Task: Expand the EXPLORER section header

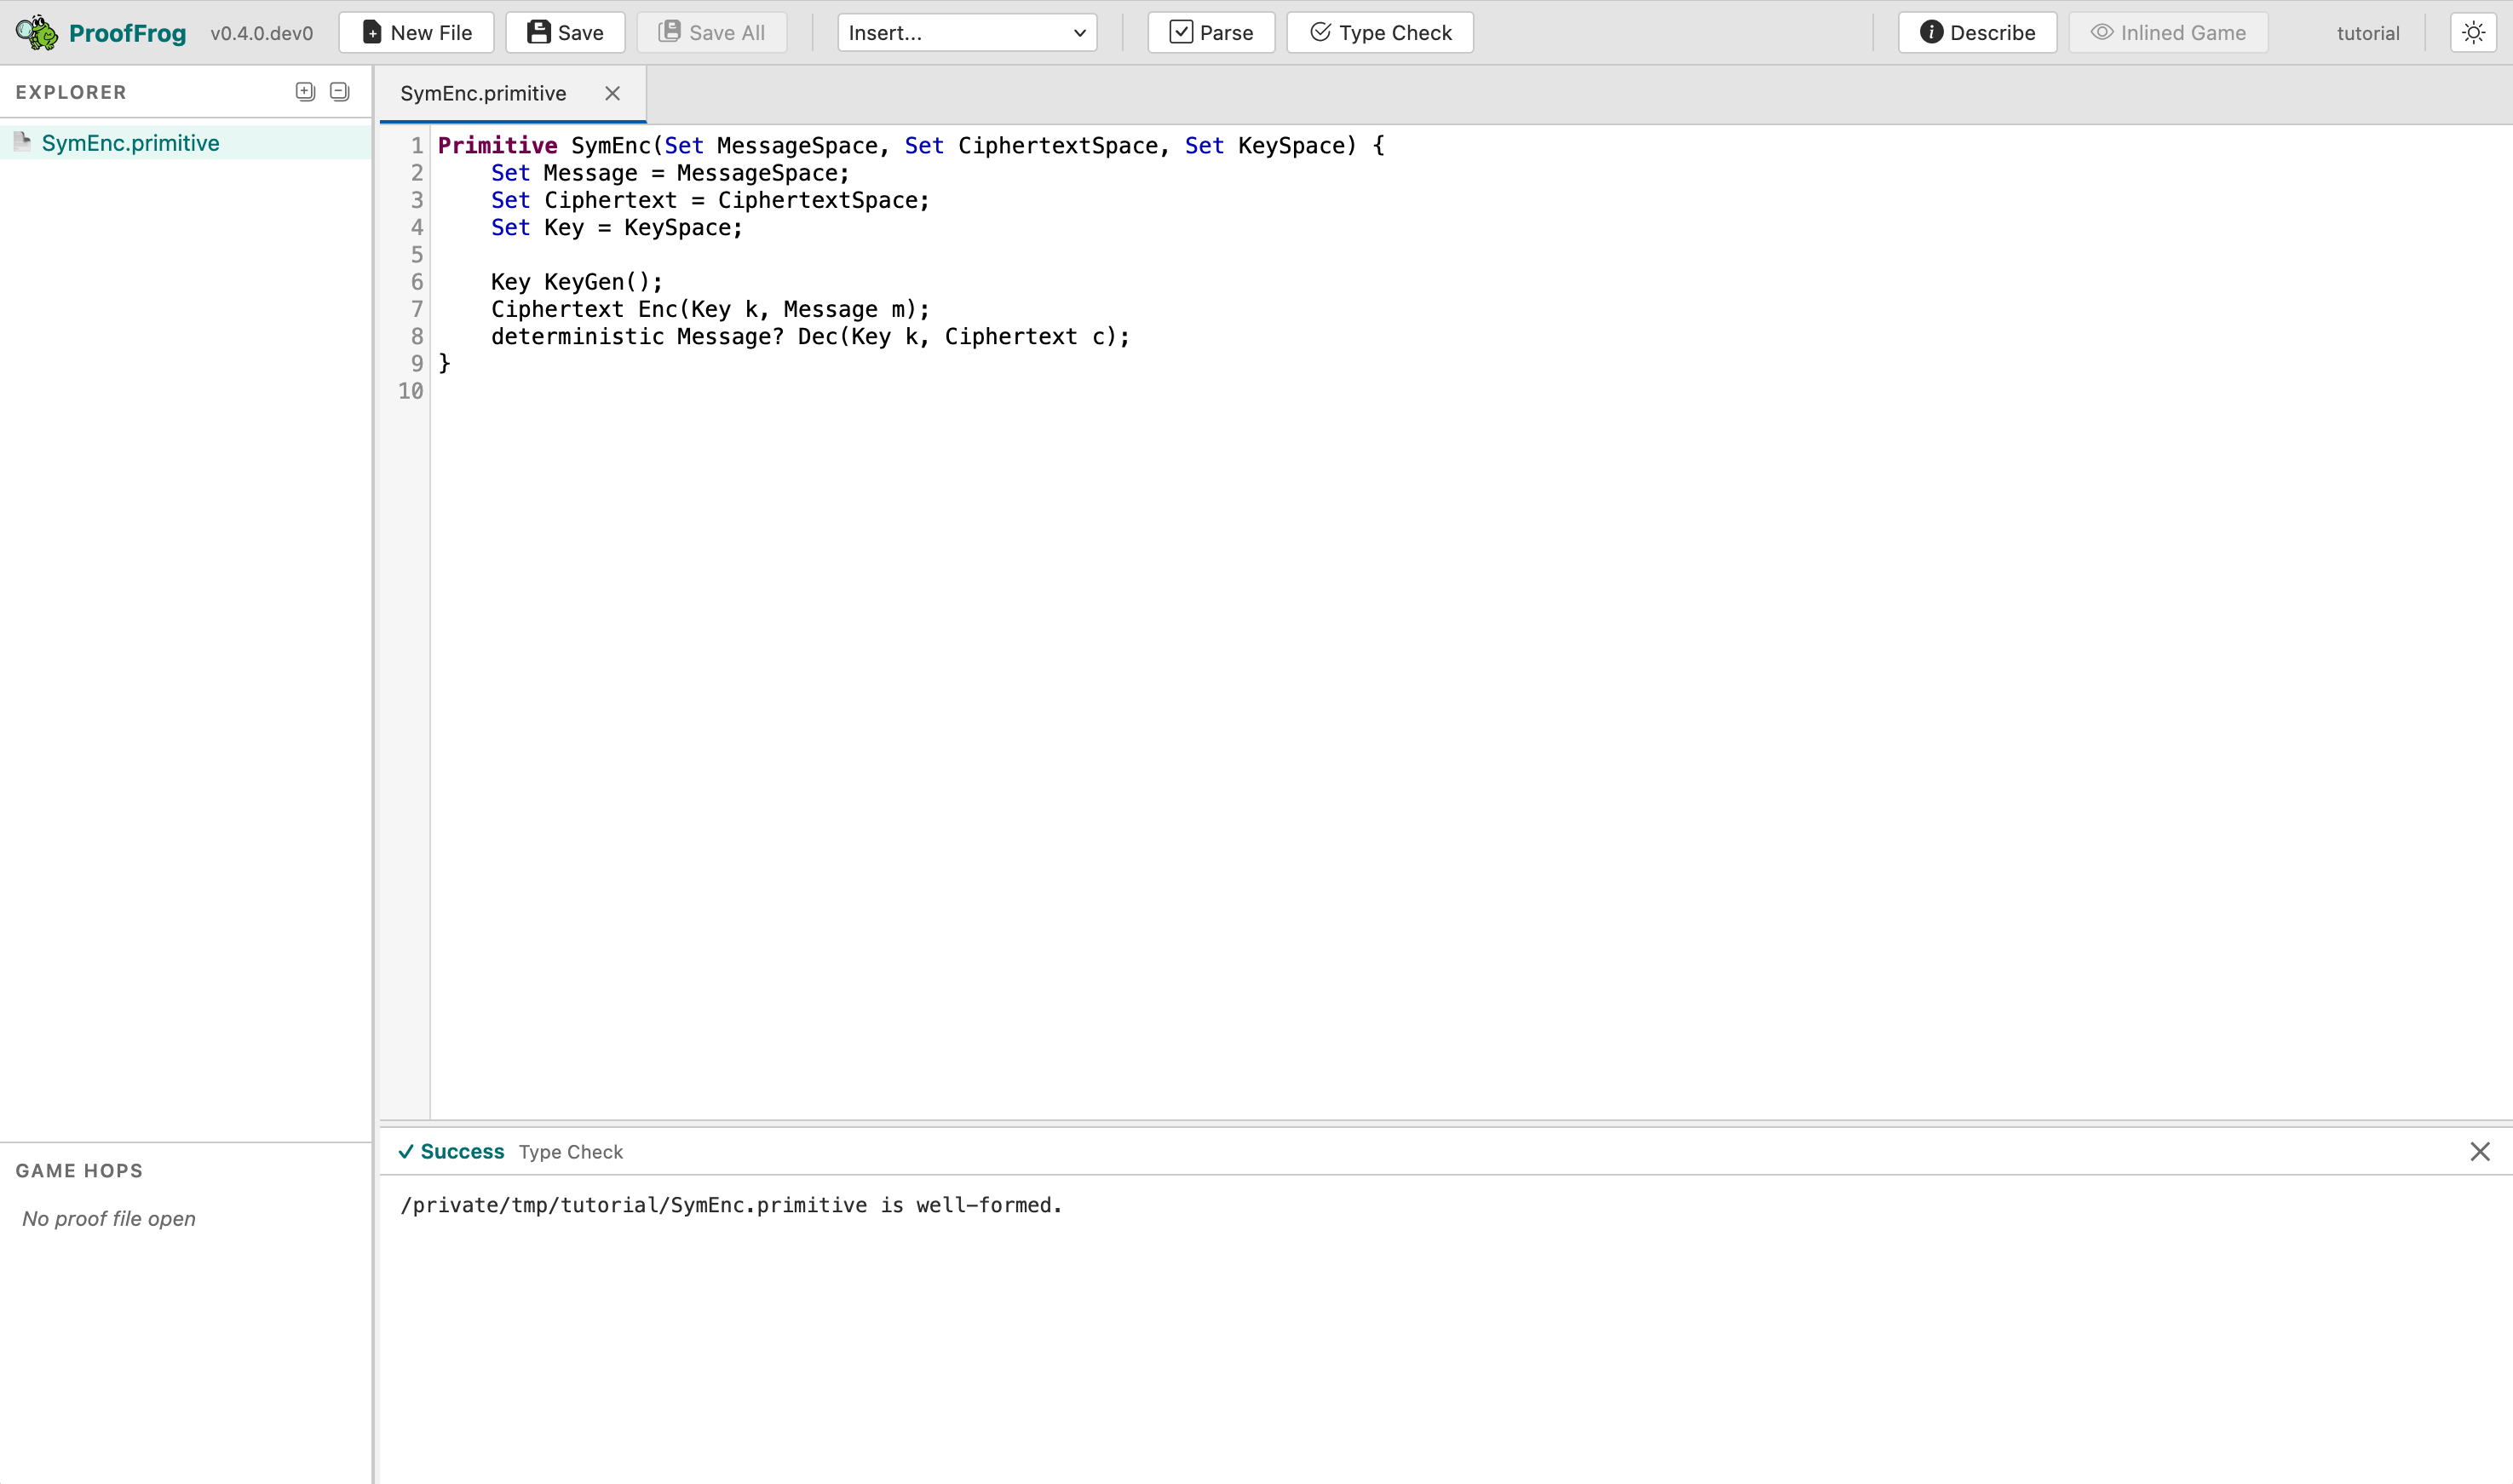Action: [x=71, y=92]
